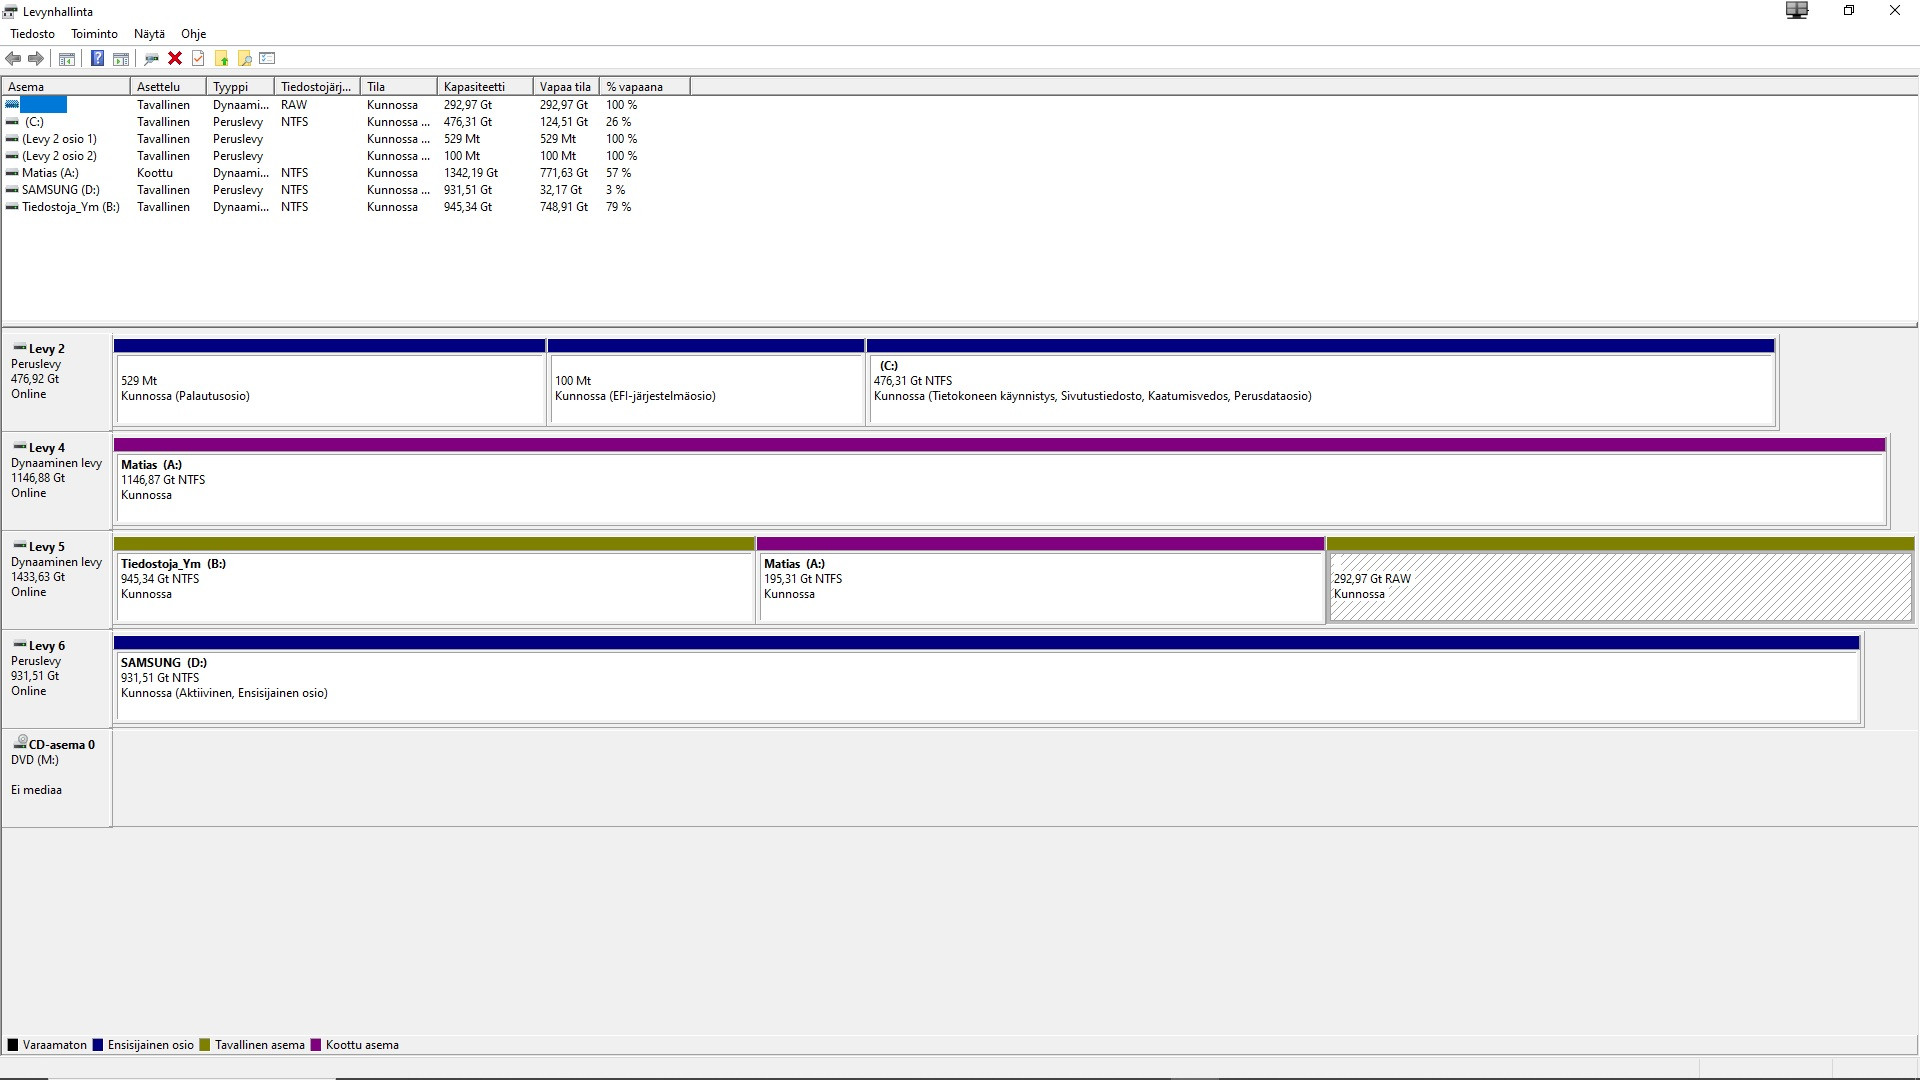Click the Properties checkmark document icon

[x=198, y=59]
